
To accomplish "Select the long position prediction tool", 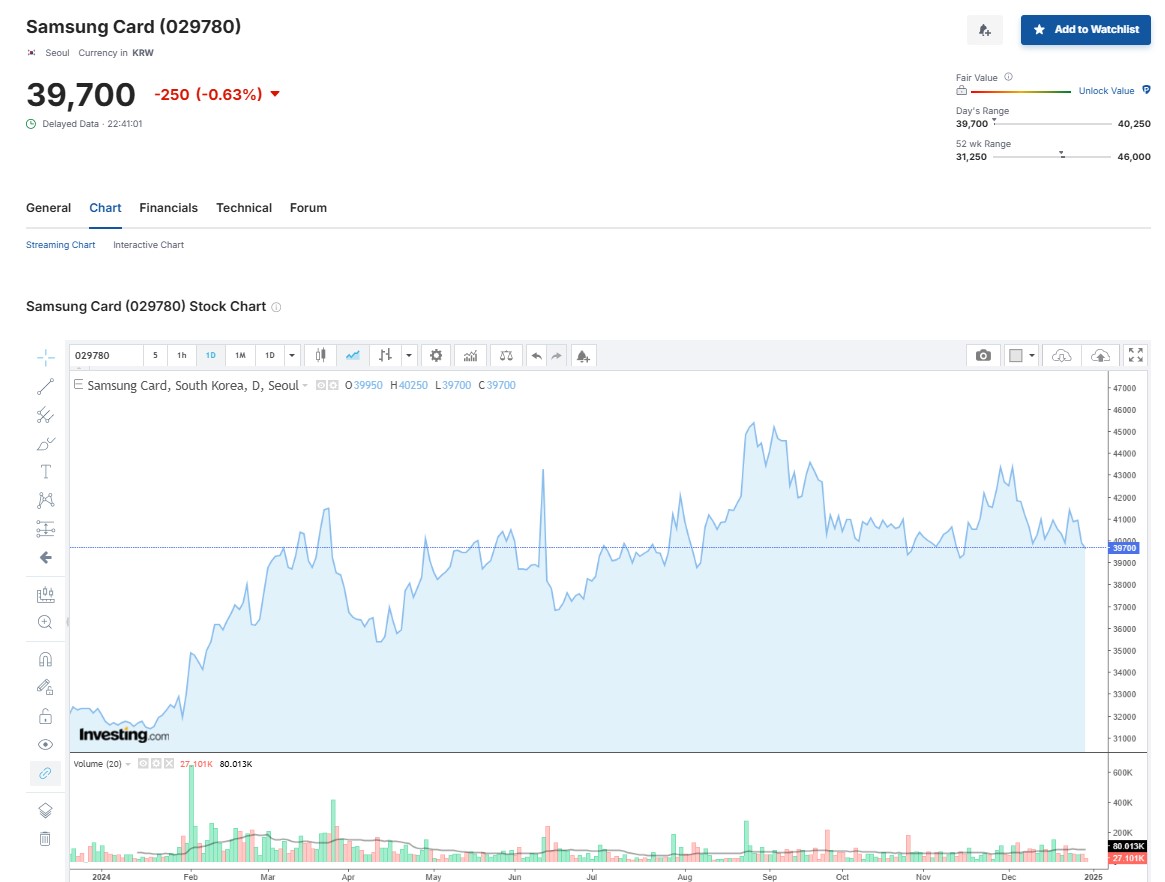I will pos(45,528).
